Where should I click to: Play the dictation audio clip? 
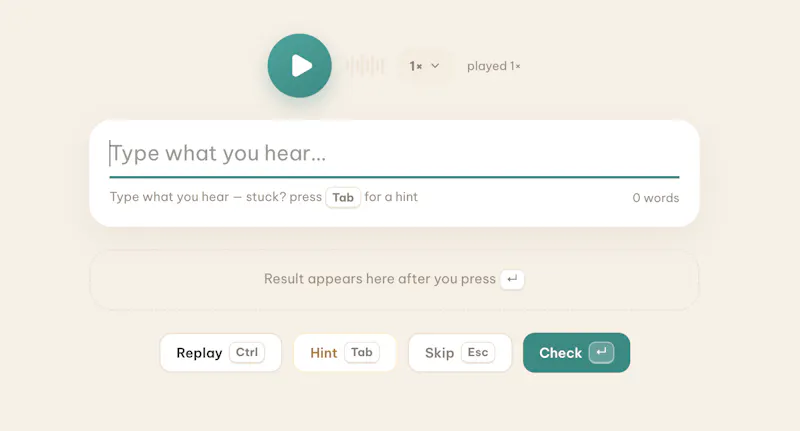[x=299, y=66]
